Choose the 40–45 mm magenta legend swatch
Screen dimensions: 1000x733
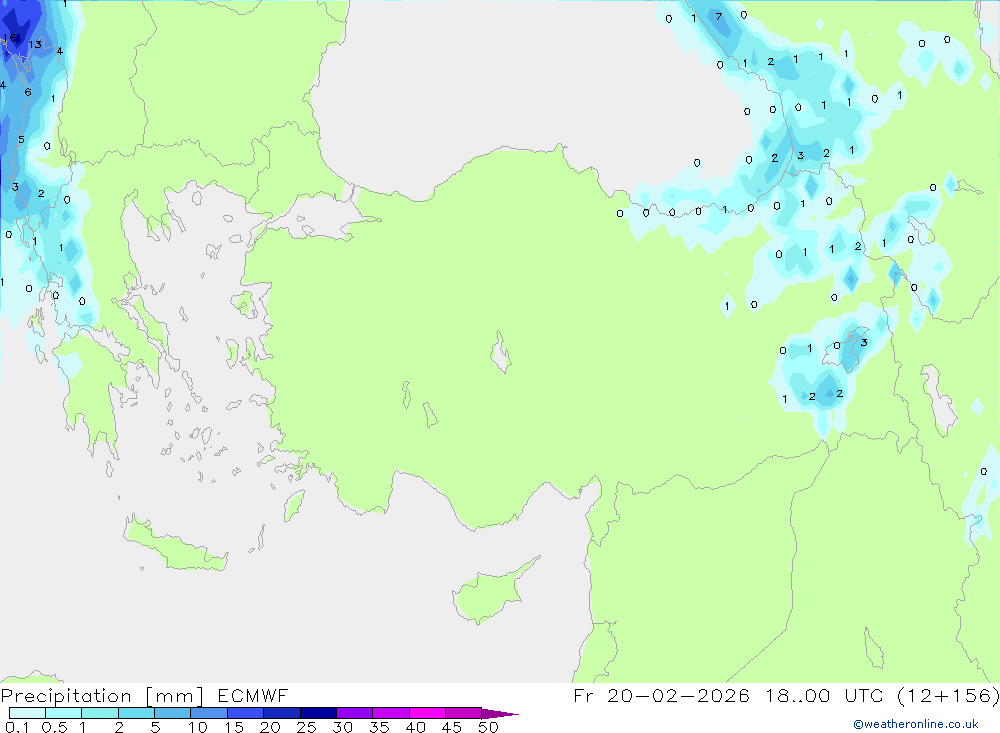coord(427,713)
